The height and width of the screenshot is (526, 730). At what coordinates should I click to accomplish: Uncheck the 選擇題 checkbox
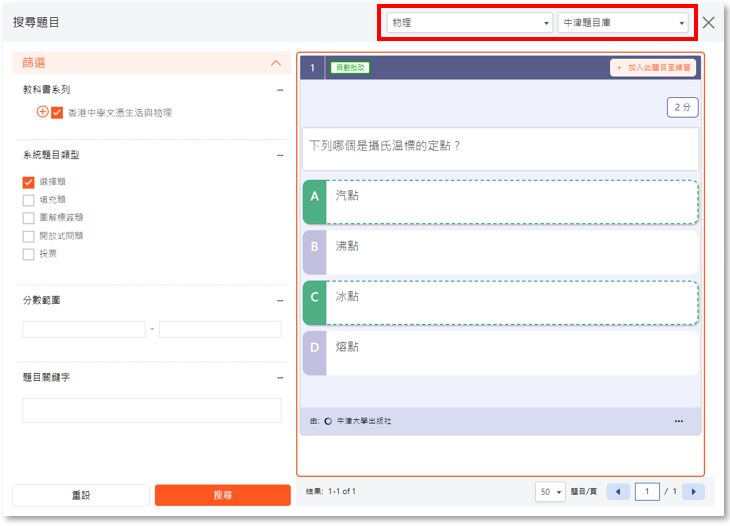(x=29, y=182)
